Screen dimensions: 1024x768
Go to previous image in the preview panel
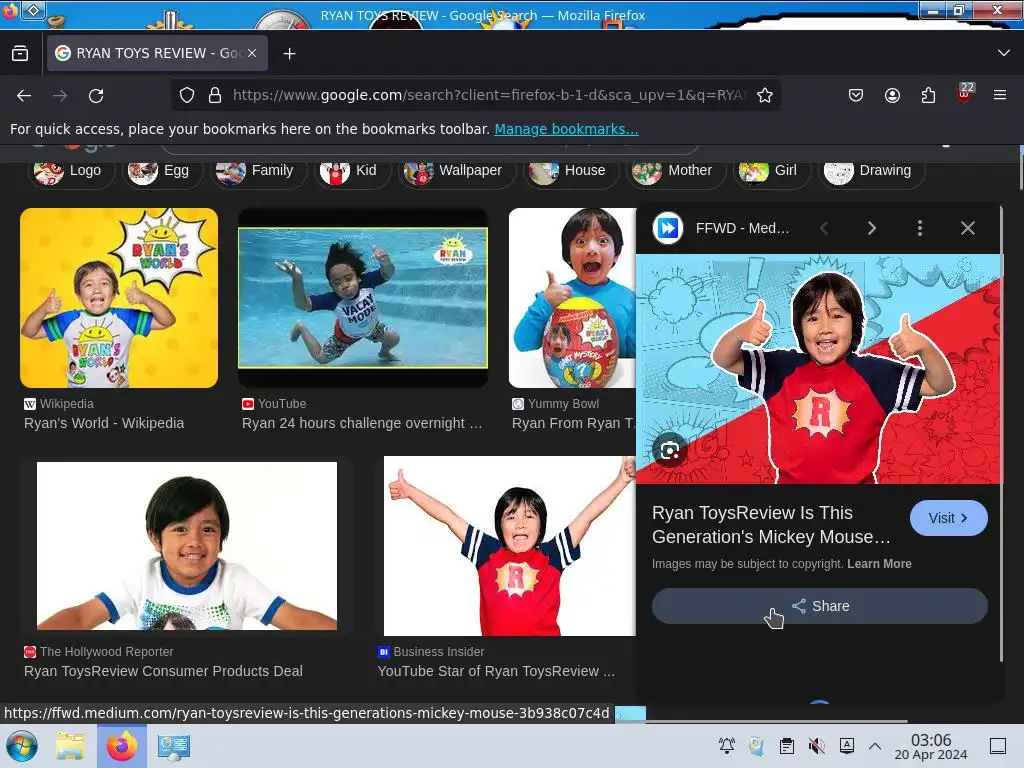click(x=824, y=228)
